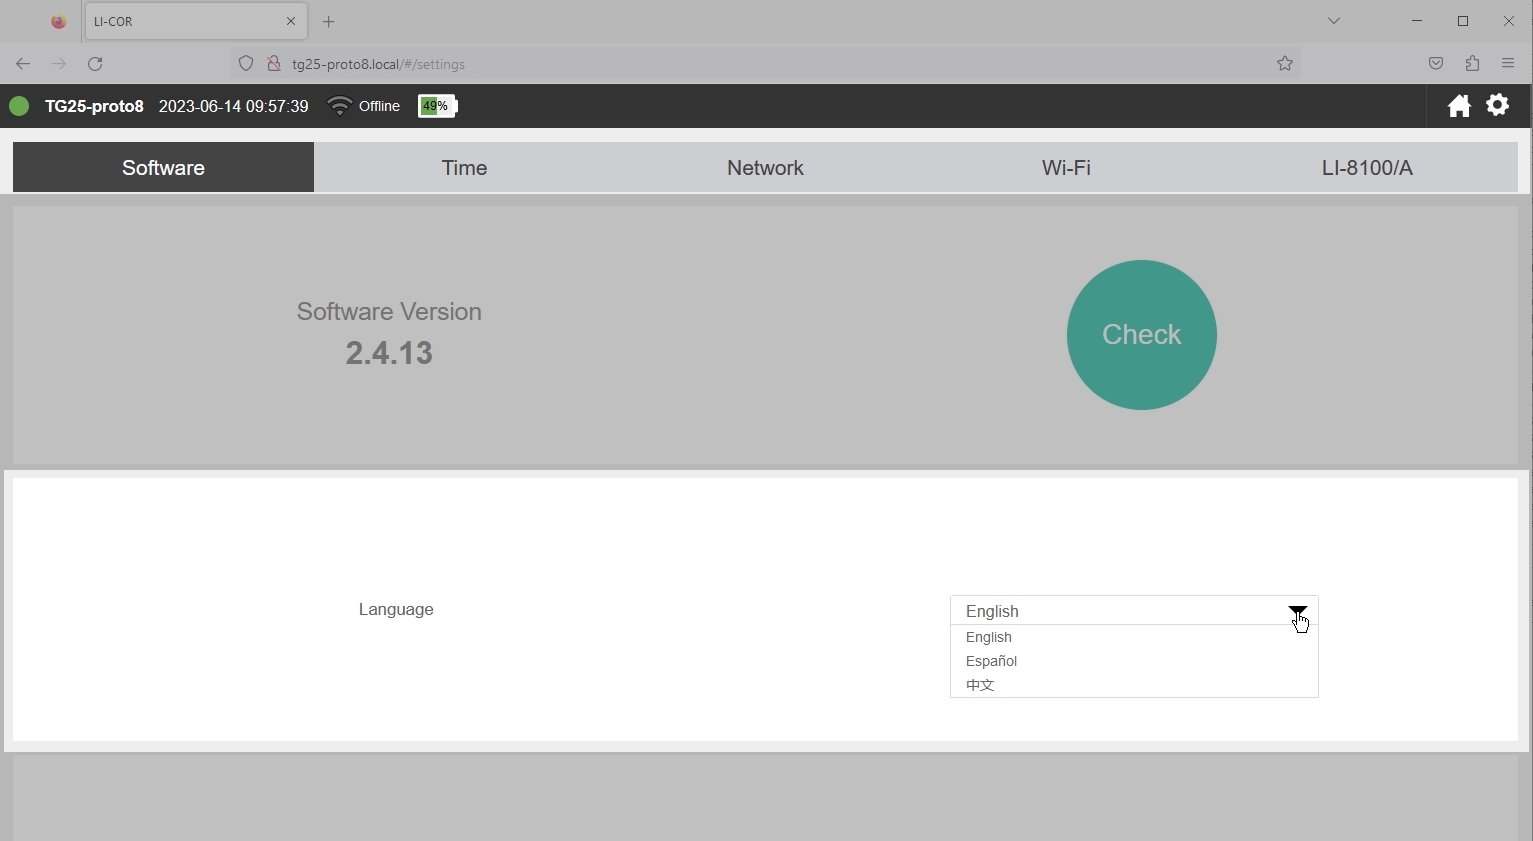Viewport: 1533px width, 841px height.
Task: Select the LI-COR browser tab
Action: pos(196,21)
